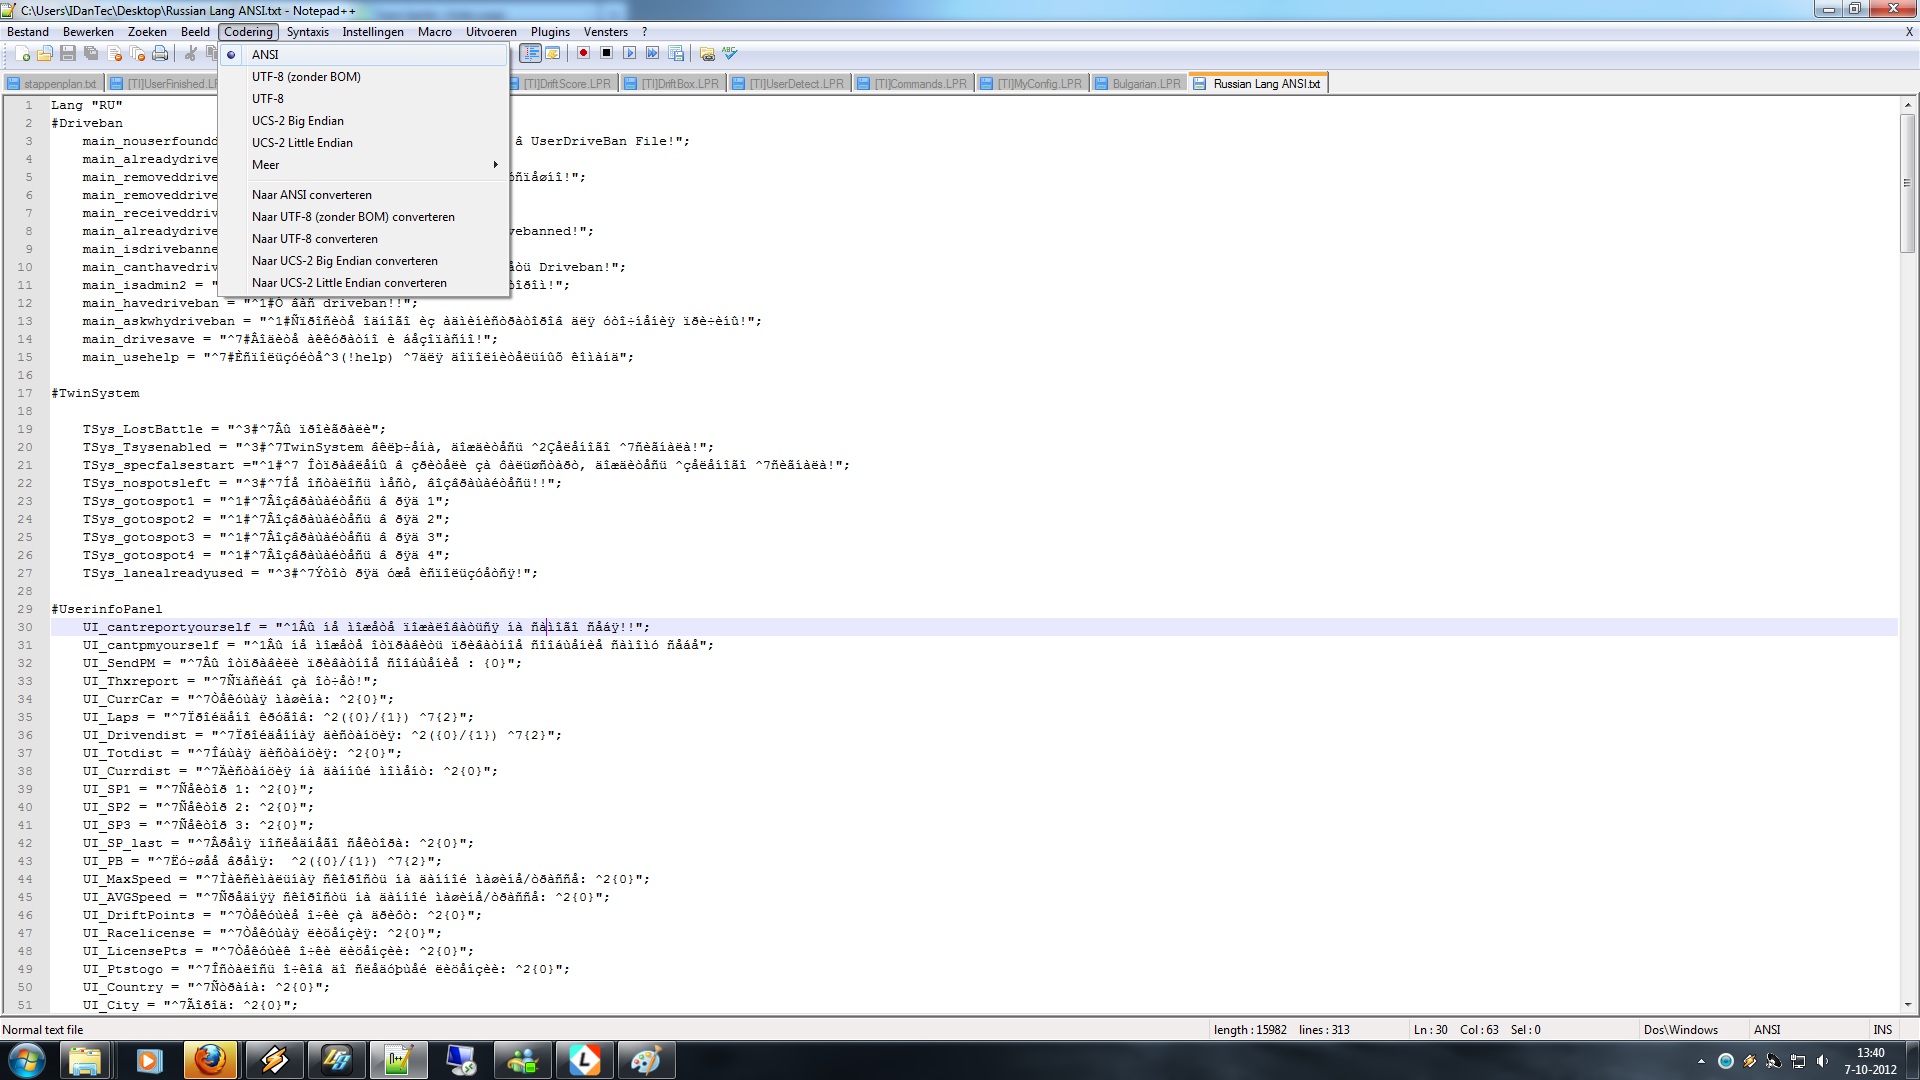Click the Cut scissors toolbar icon
Image resolution: width=1920 pixels, height=1080 pixels.
click(x=190, y=54)
